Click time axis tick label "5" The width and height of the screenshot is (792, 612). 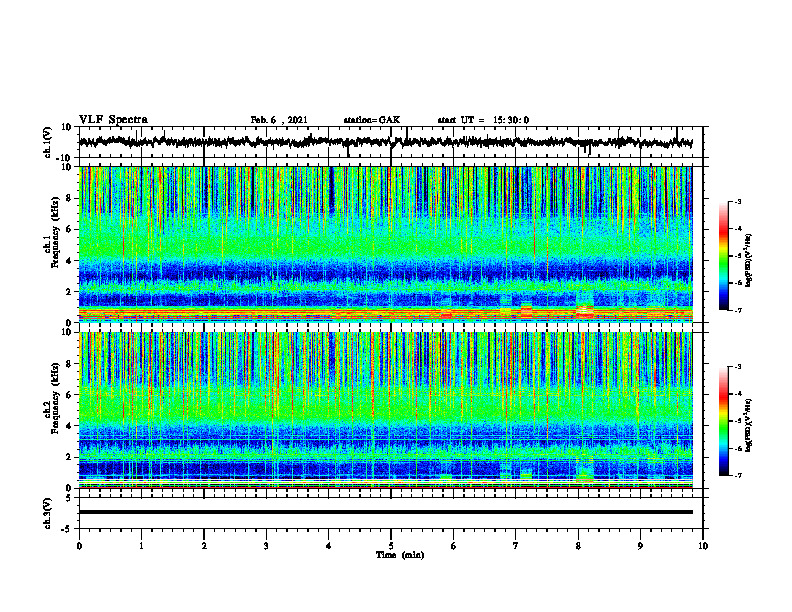[391, 546]
